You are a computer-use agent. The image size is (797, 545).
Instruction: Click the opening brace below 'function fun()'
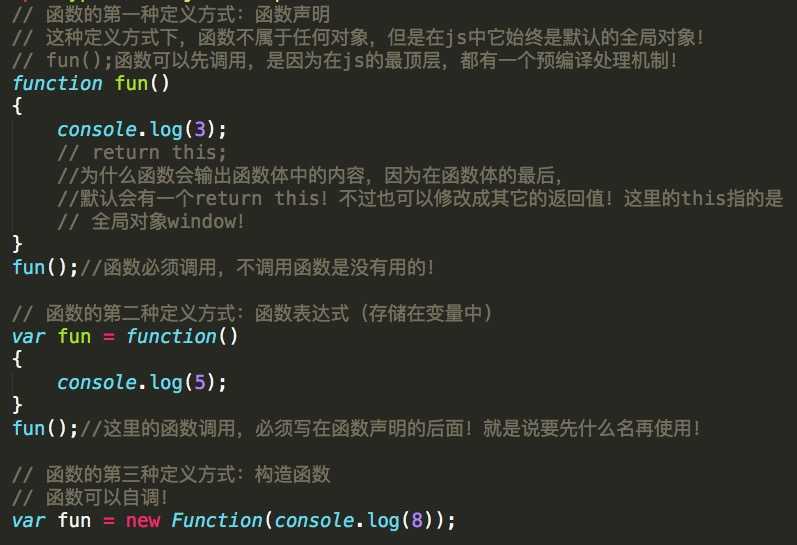pyautogui.click(x=17, y=106)
